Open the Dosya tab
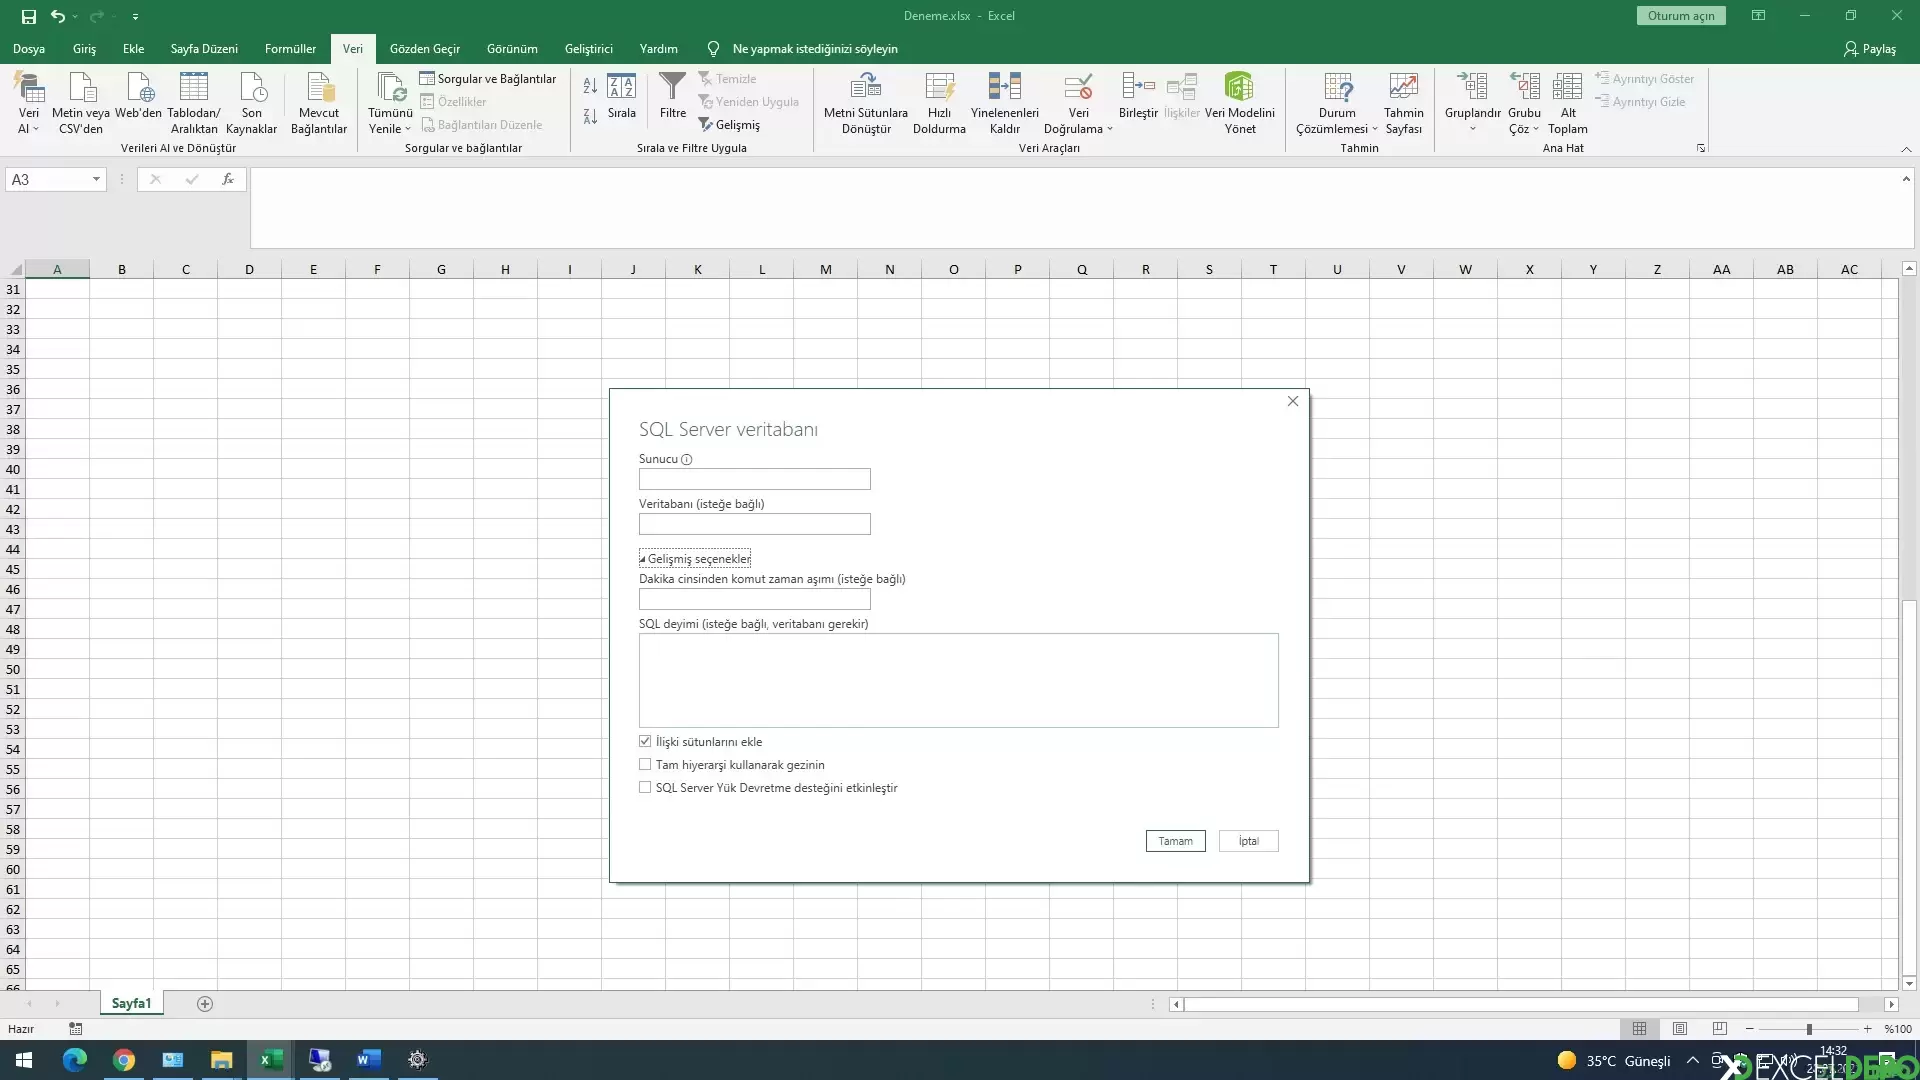Screen dimensions: 1920x1080 (x=29, y=49)
